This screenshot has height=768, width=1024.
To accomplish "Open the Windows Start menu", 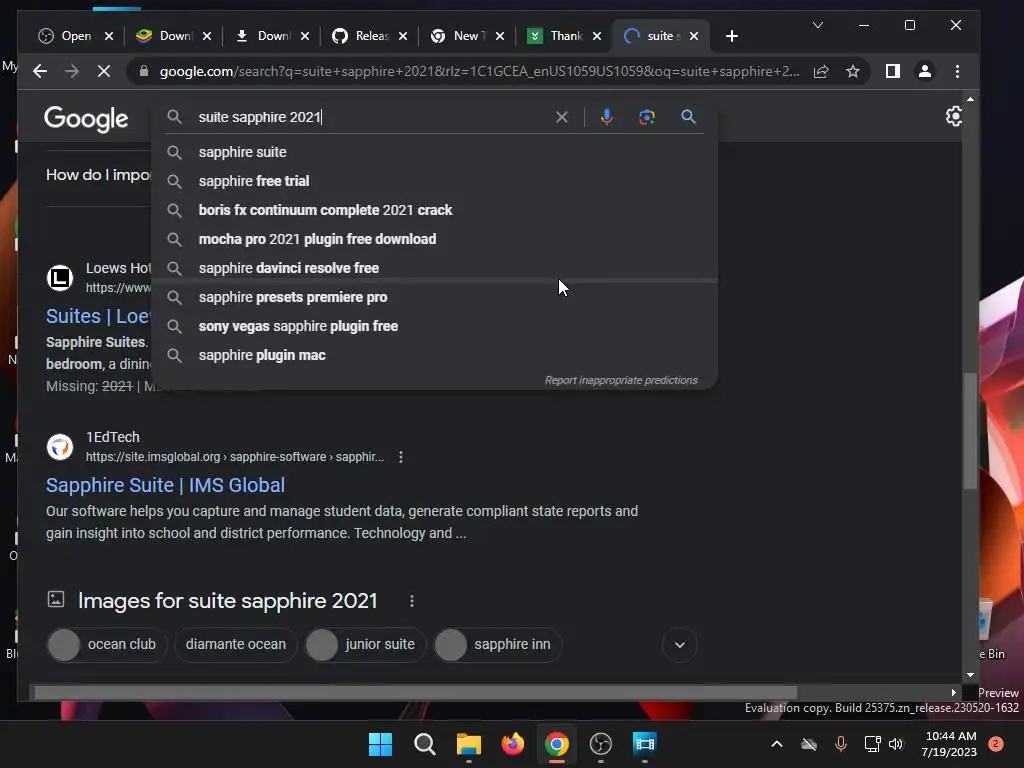I will click(x=380, y=744).
